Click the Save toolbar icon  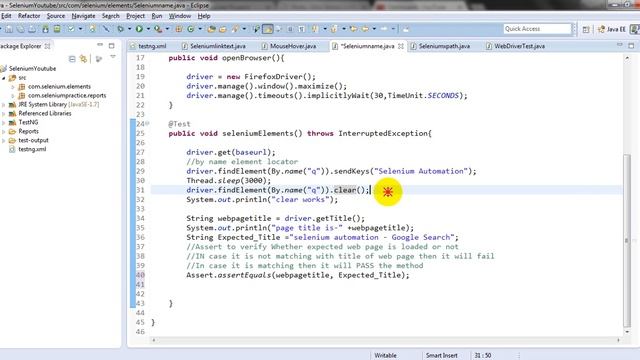click(x=9, y=29)
